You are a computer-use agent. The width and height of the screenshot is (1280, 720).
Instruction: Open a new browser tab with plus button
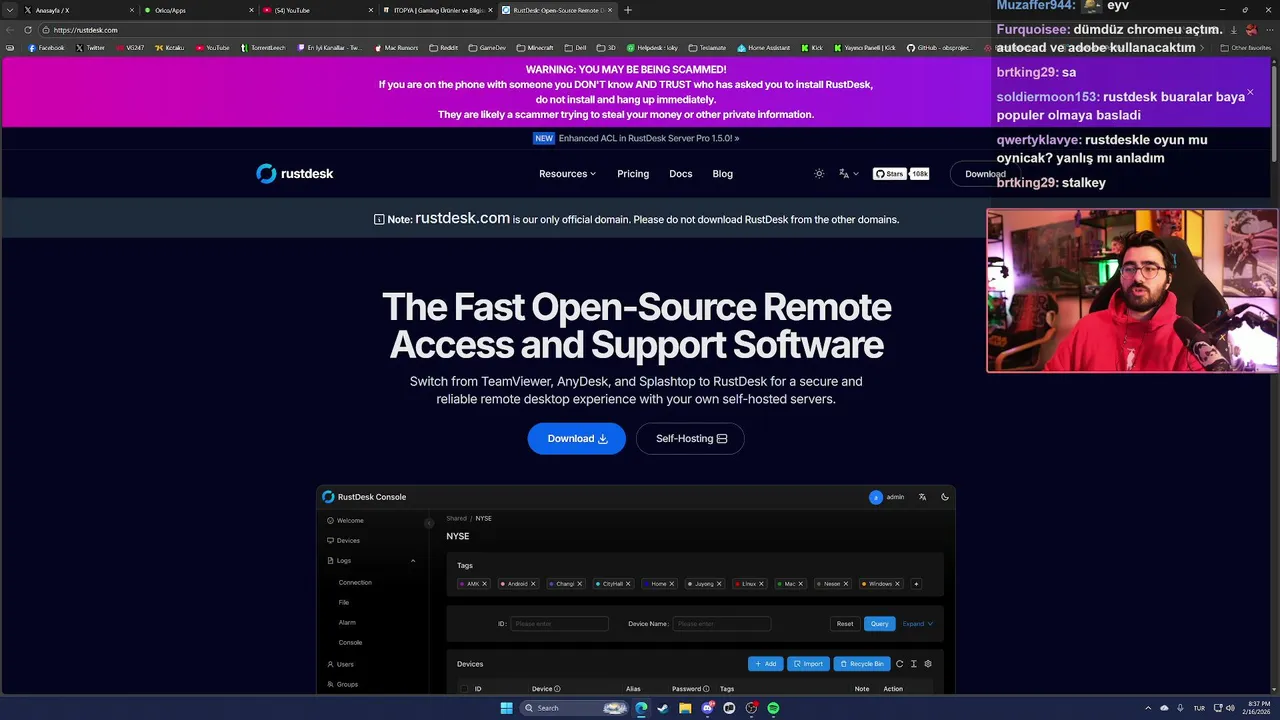[628, 10]
